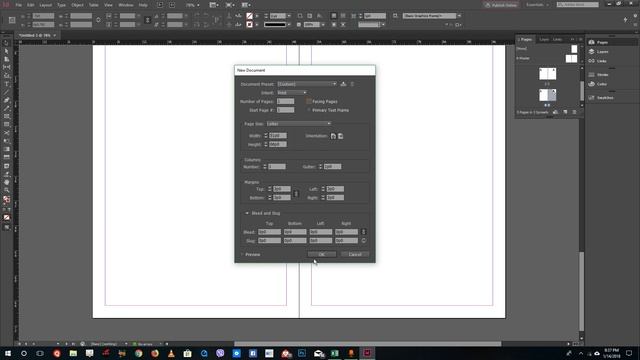Open the Object menu

(77, 5)
